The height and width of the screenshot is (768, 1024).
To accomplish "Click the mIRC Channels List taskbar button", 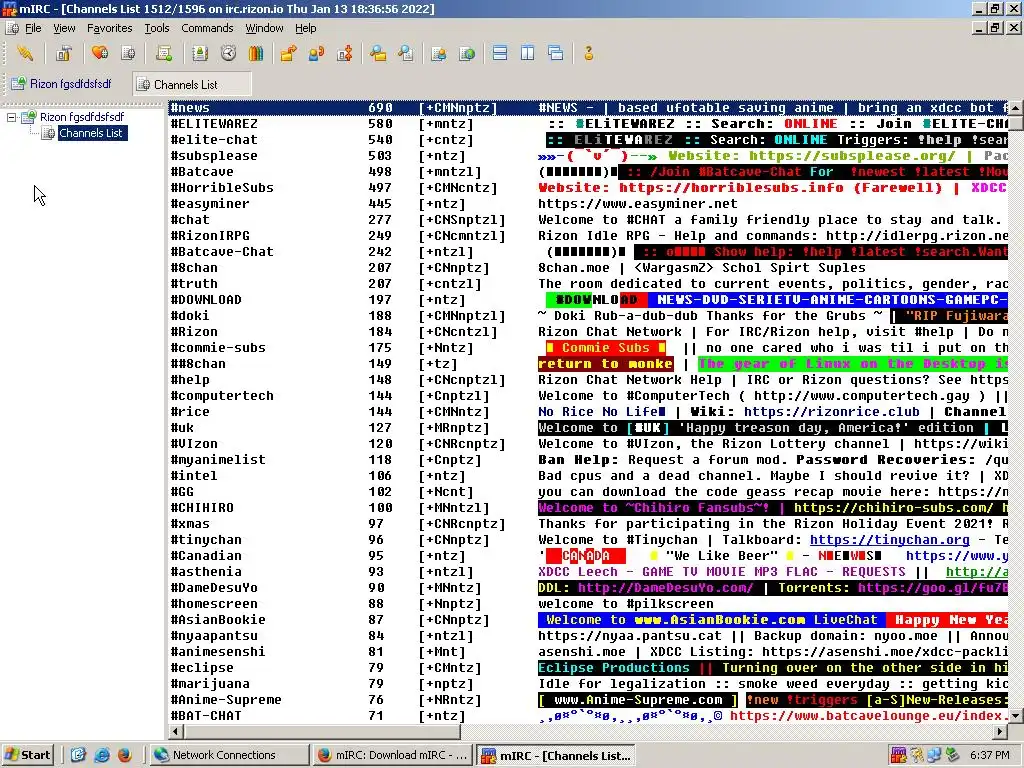I will point(556,755).
